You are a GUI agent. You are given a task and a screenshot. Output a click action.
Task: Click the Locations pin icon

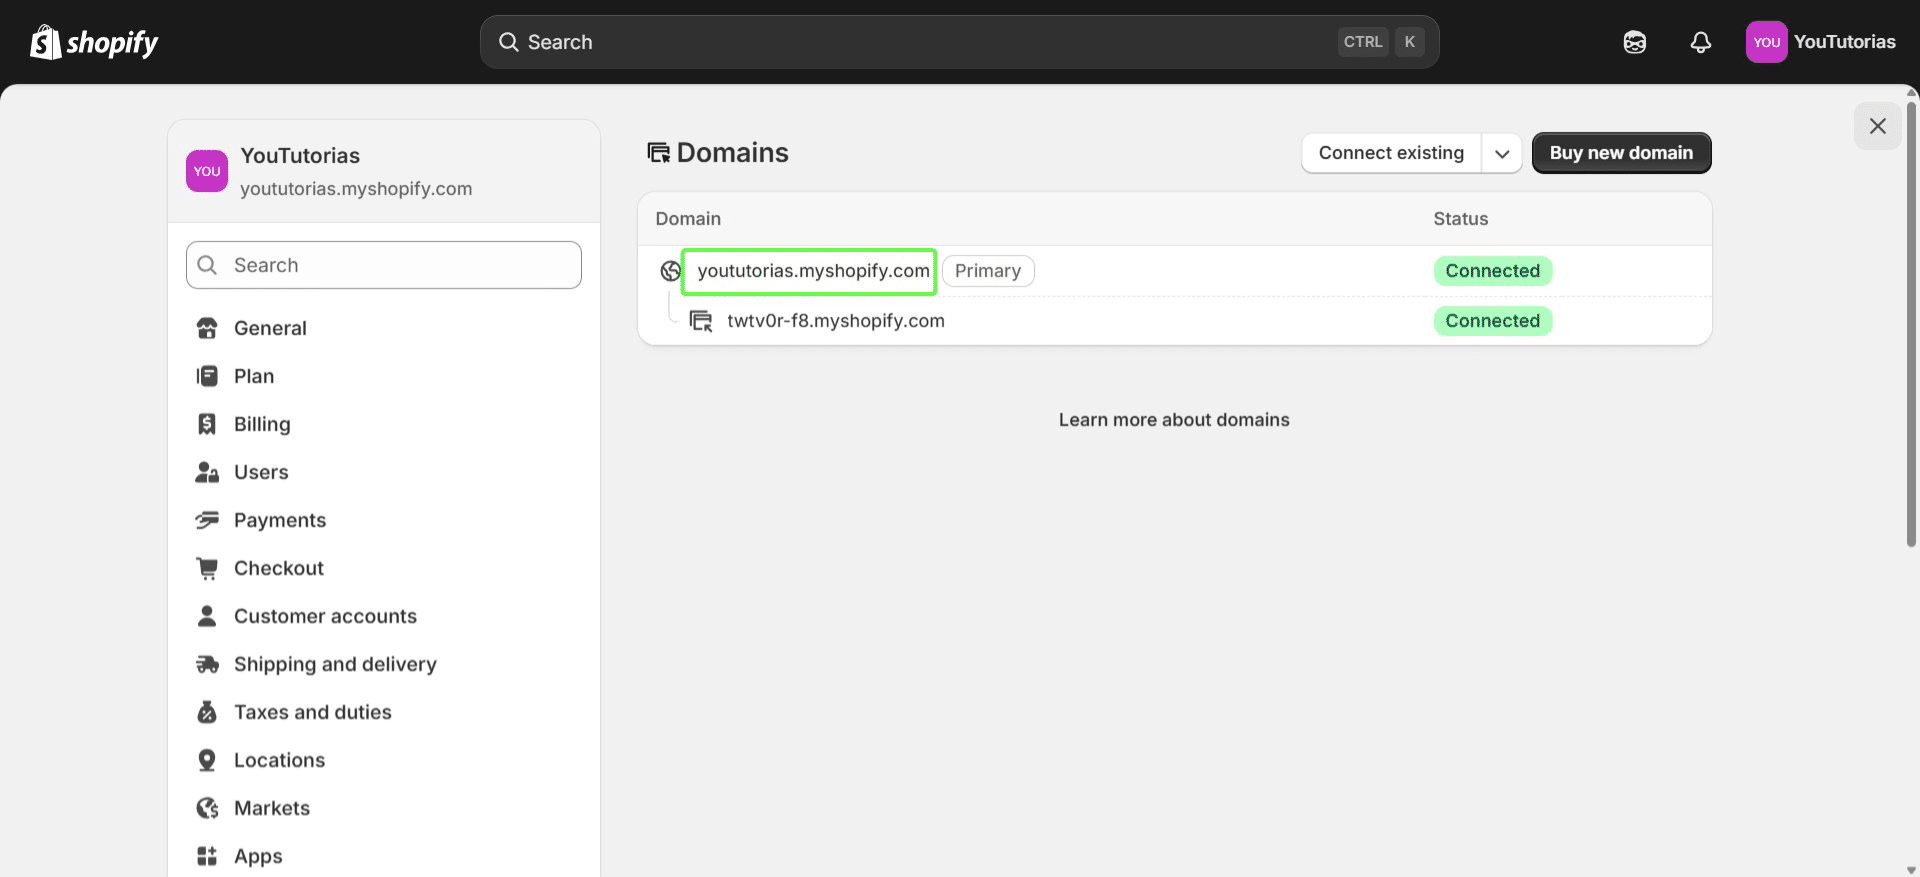[207, 760]
